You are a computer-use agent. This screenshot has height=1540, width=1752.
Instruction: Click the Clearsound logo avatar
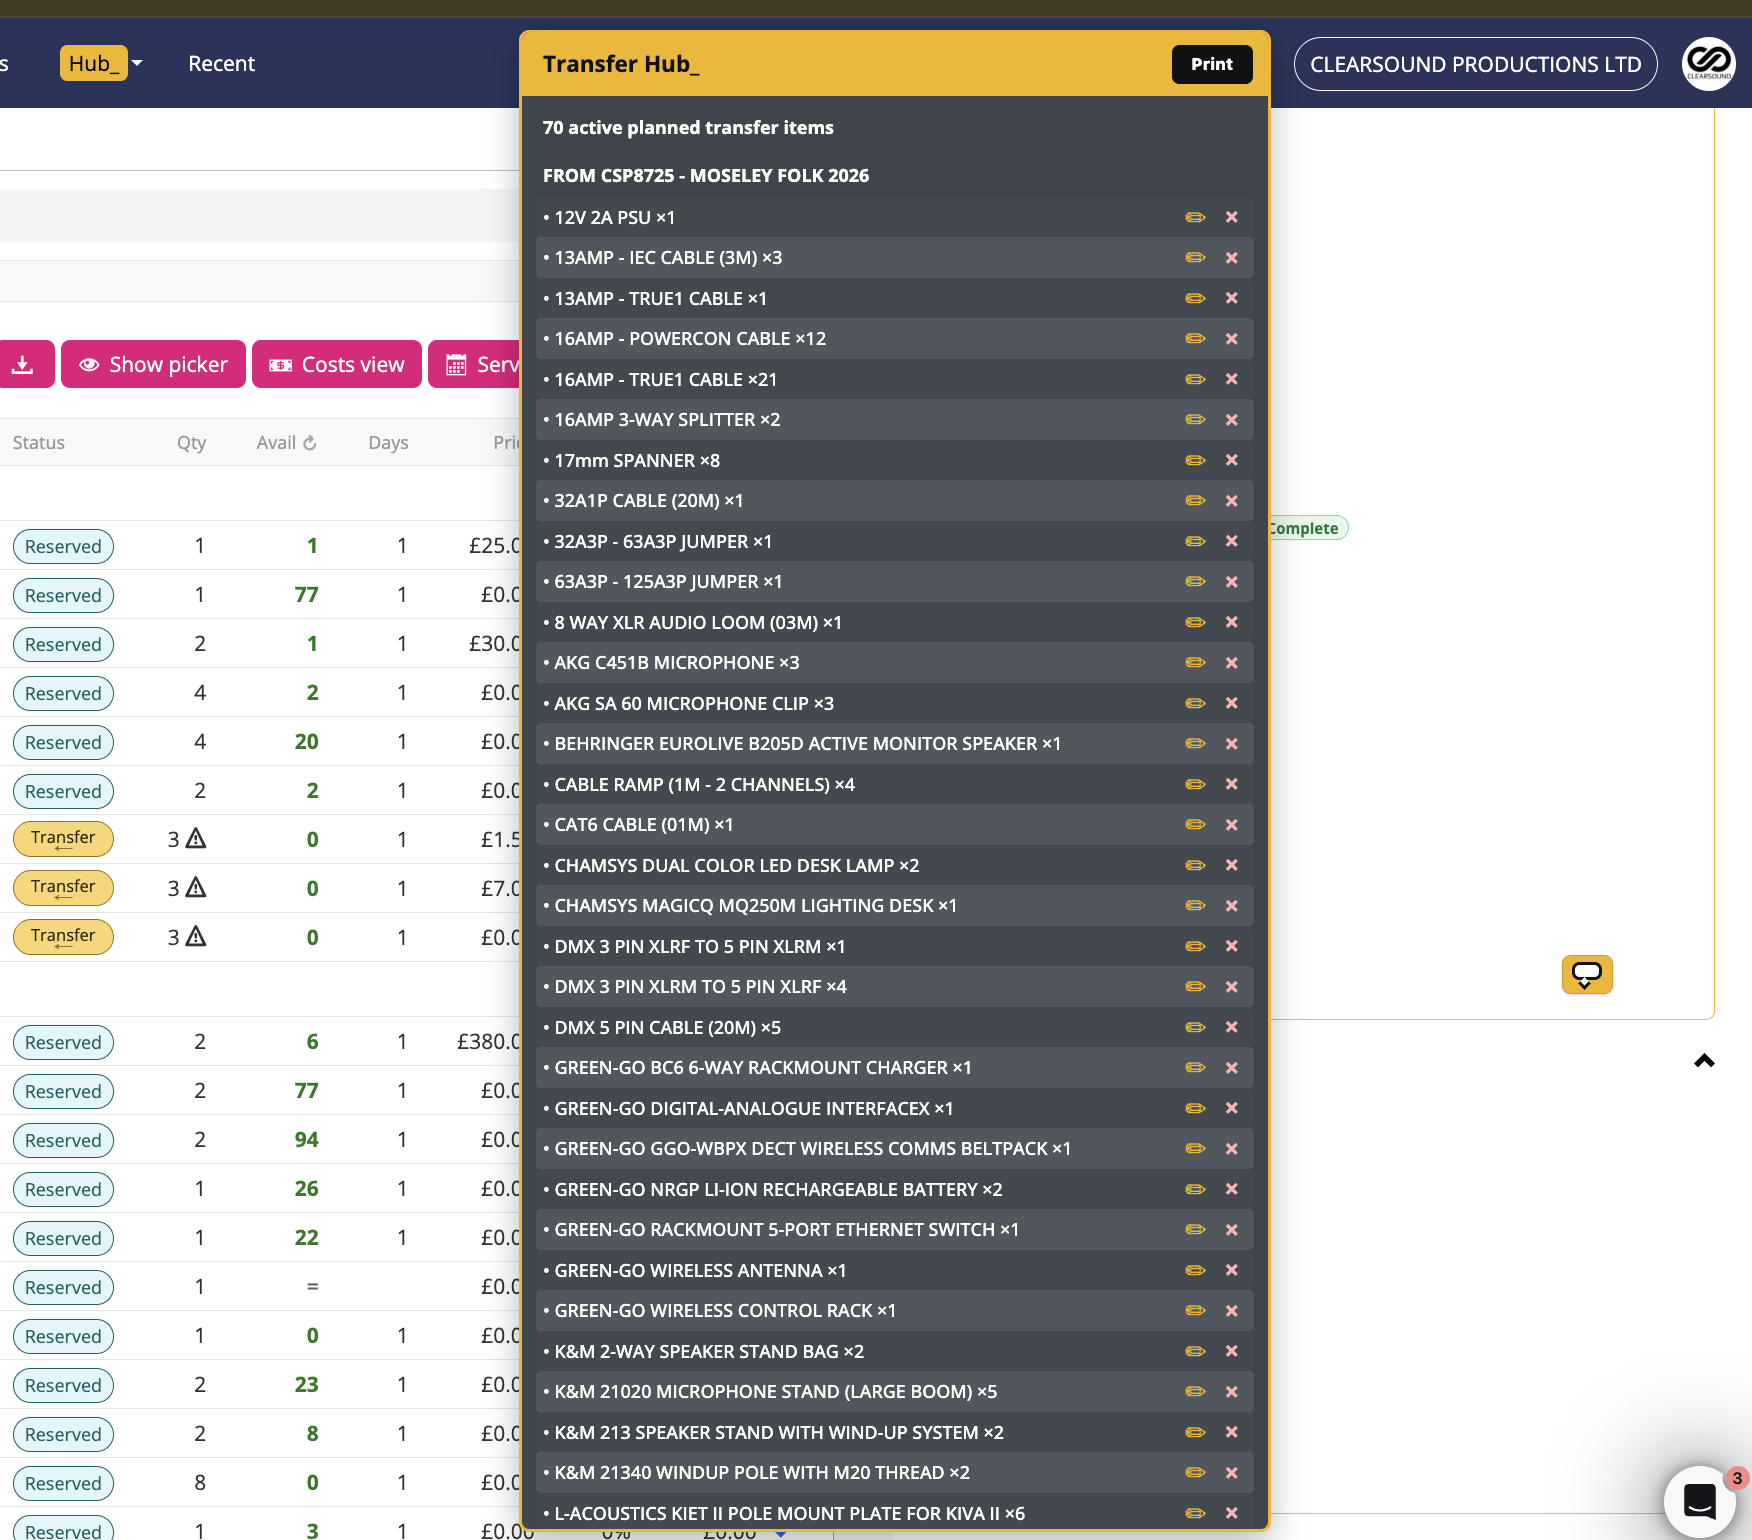[1708, 64]
